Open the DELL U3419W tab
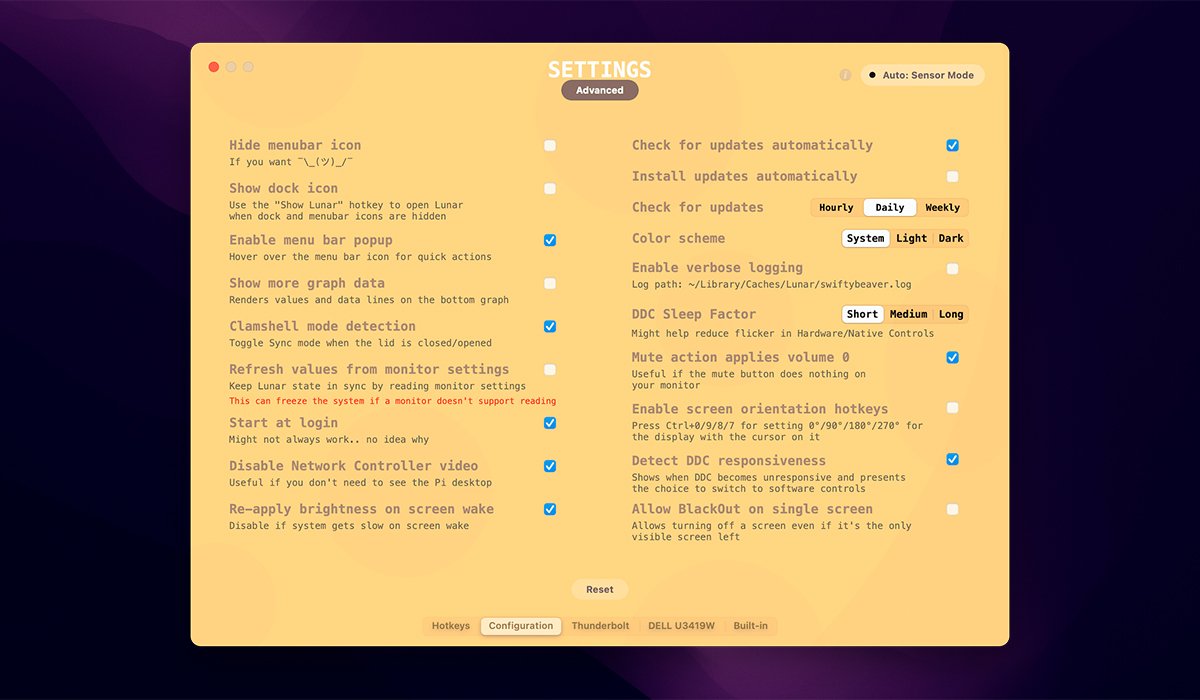The image size is (1200, 700). tap(681, 626)
